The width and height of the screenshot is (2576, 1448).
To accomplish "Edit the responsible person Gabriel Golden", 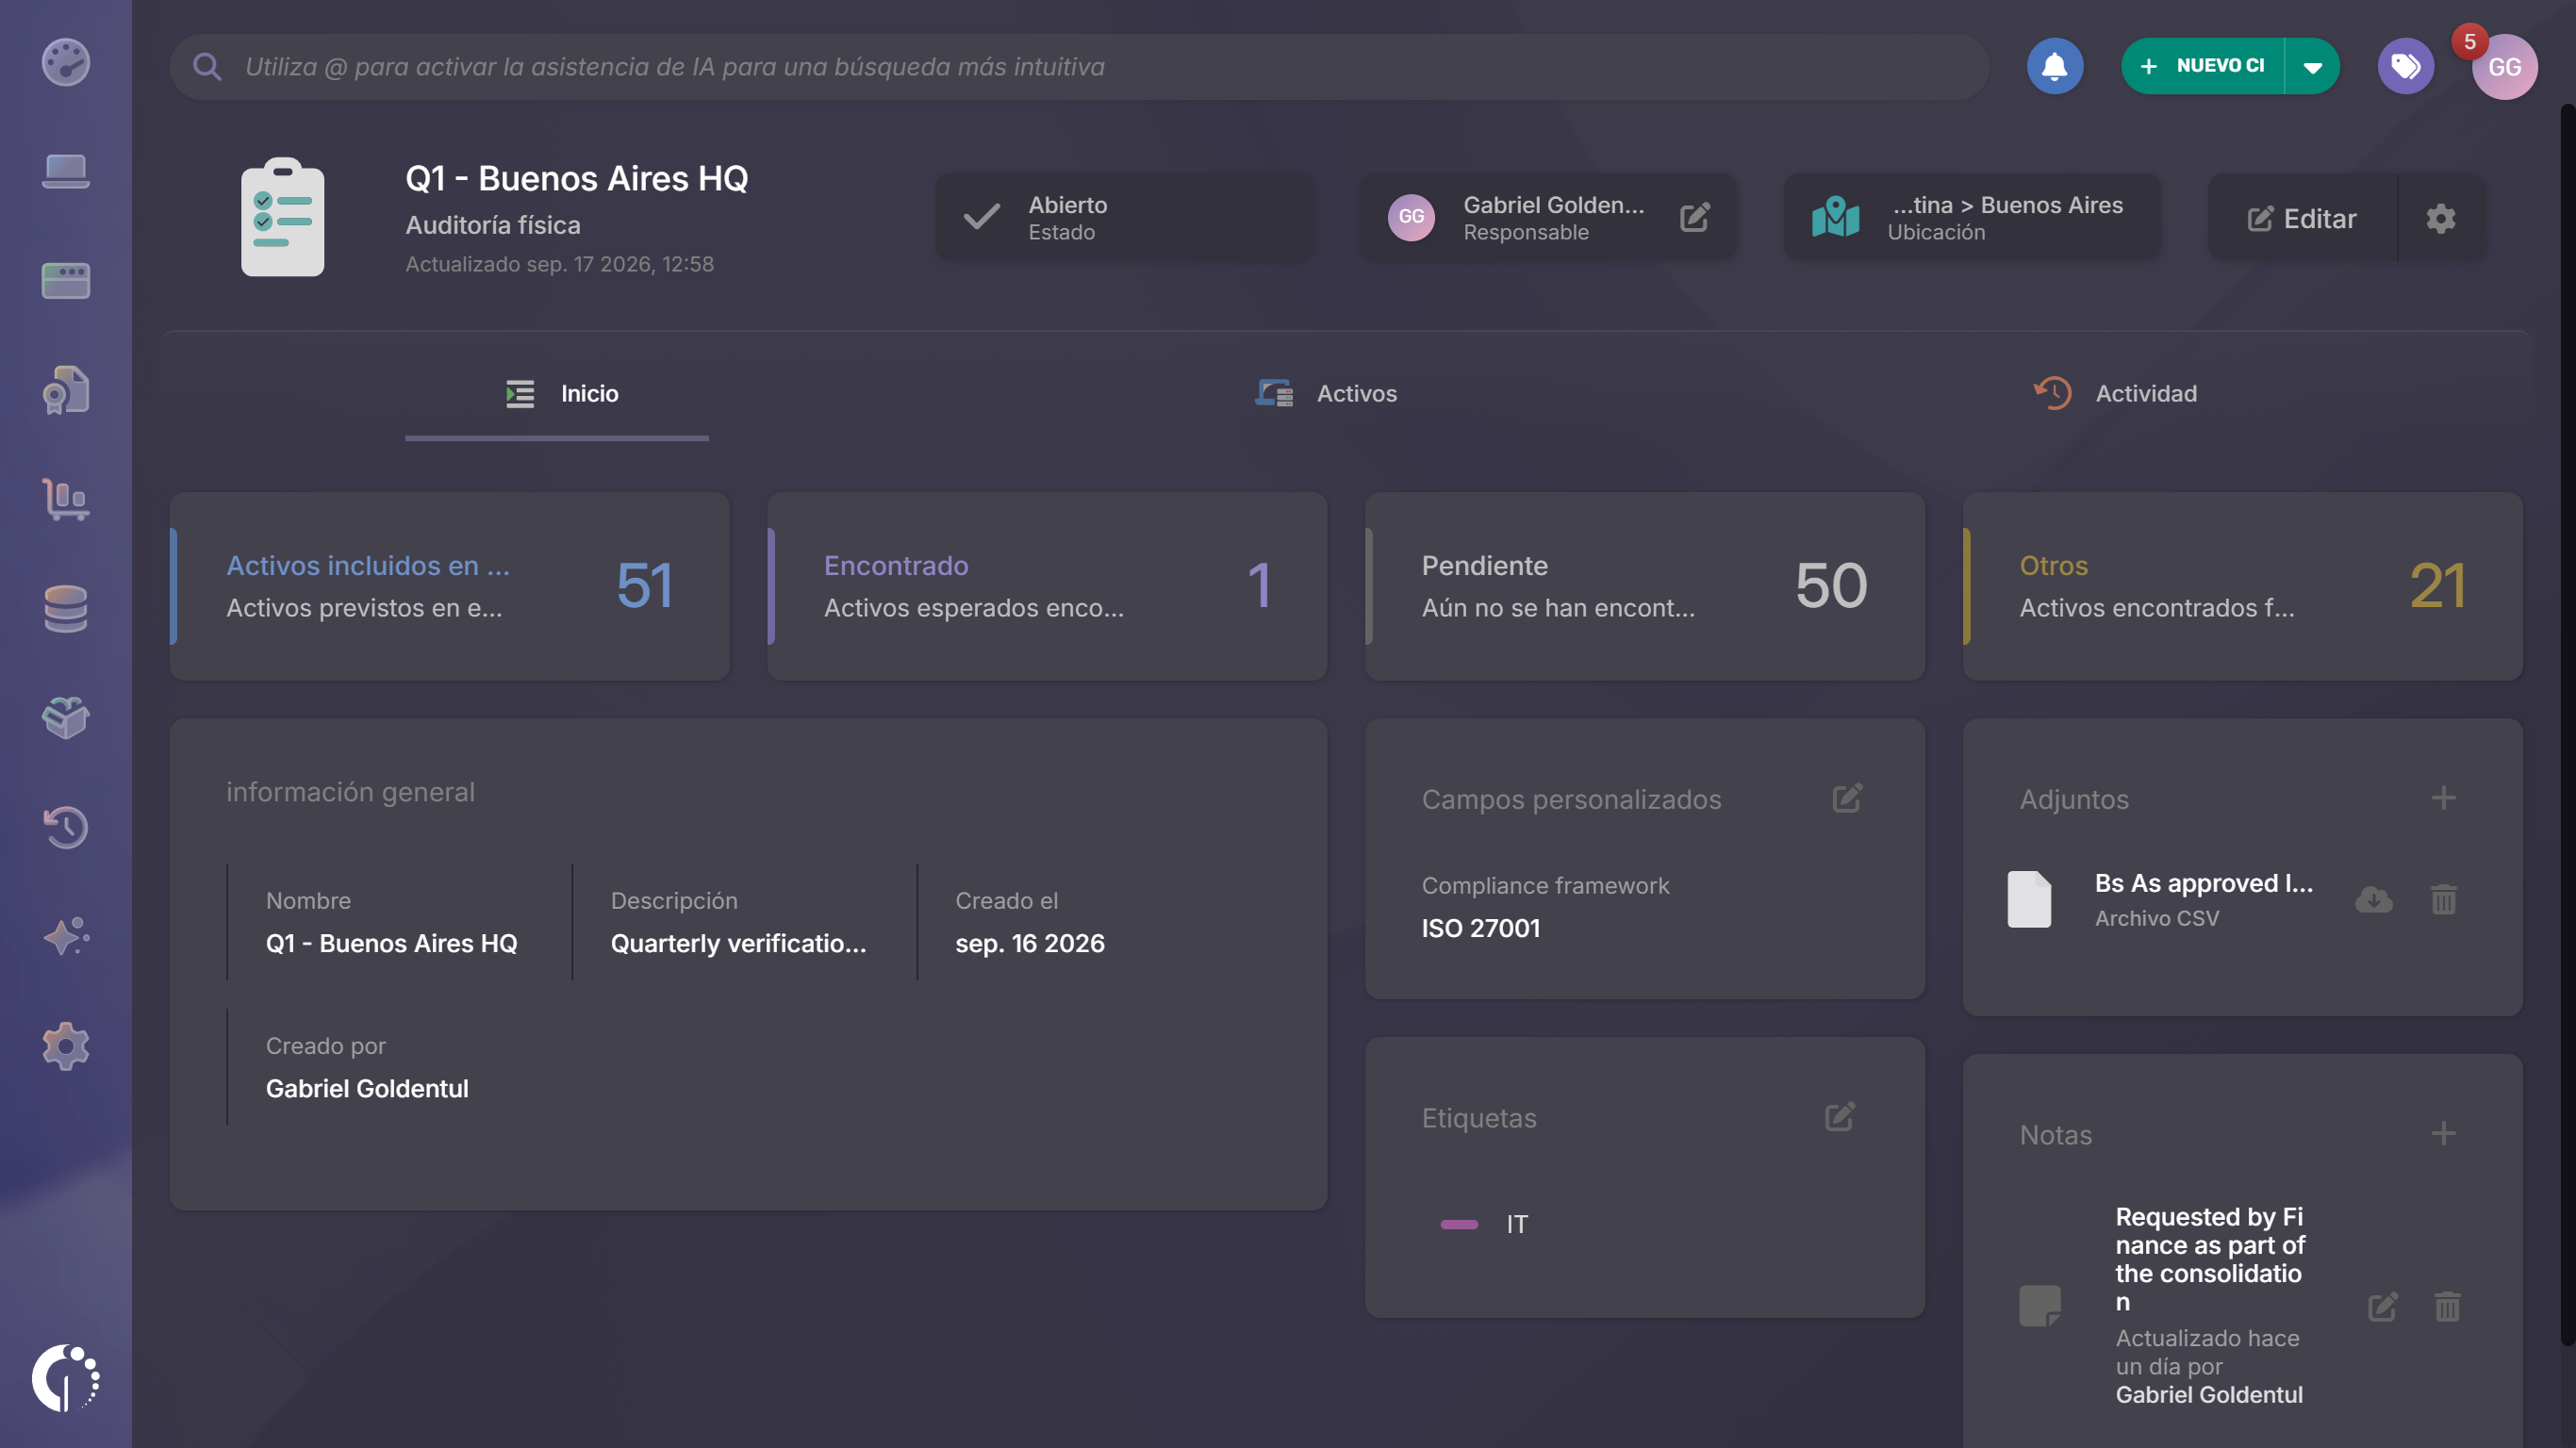I will [1694, 217].
